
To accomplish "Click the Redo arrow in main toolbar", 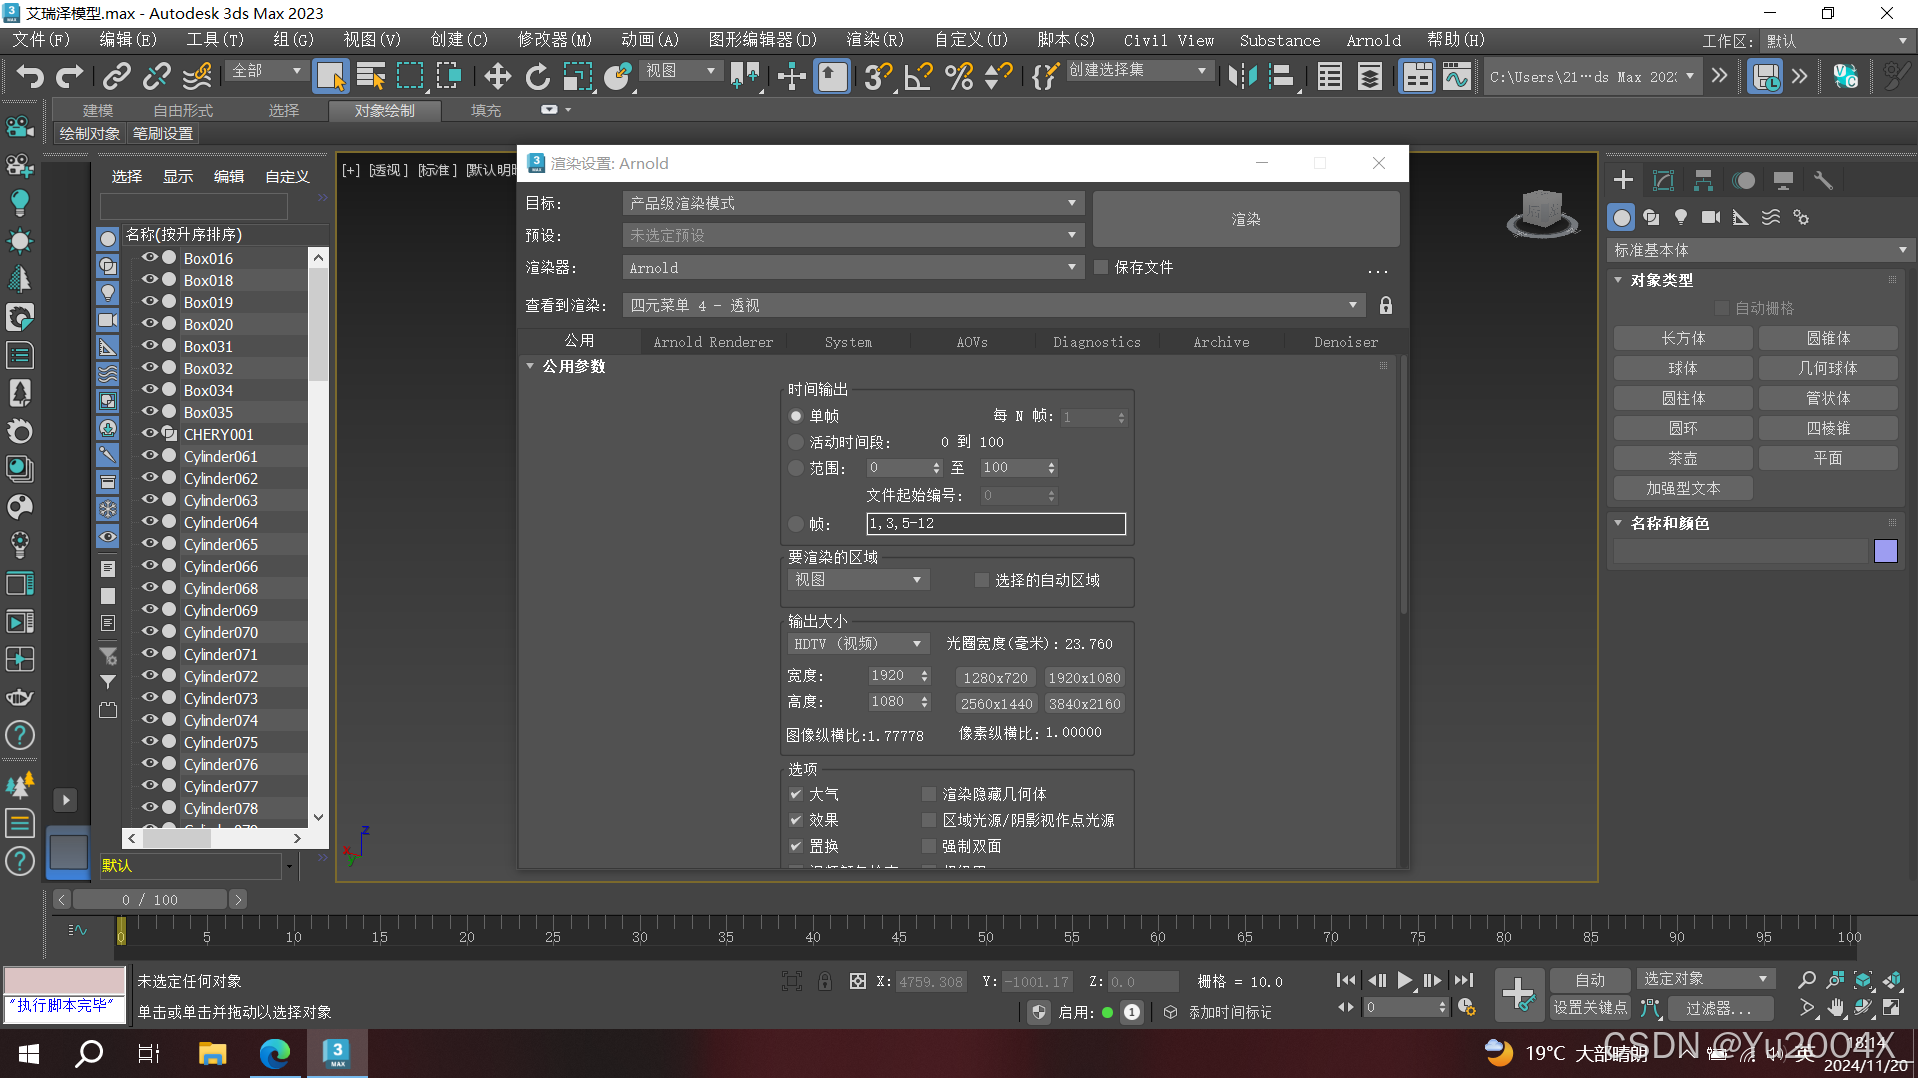I will point(70,76).
